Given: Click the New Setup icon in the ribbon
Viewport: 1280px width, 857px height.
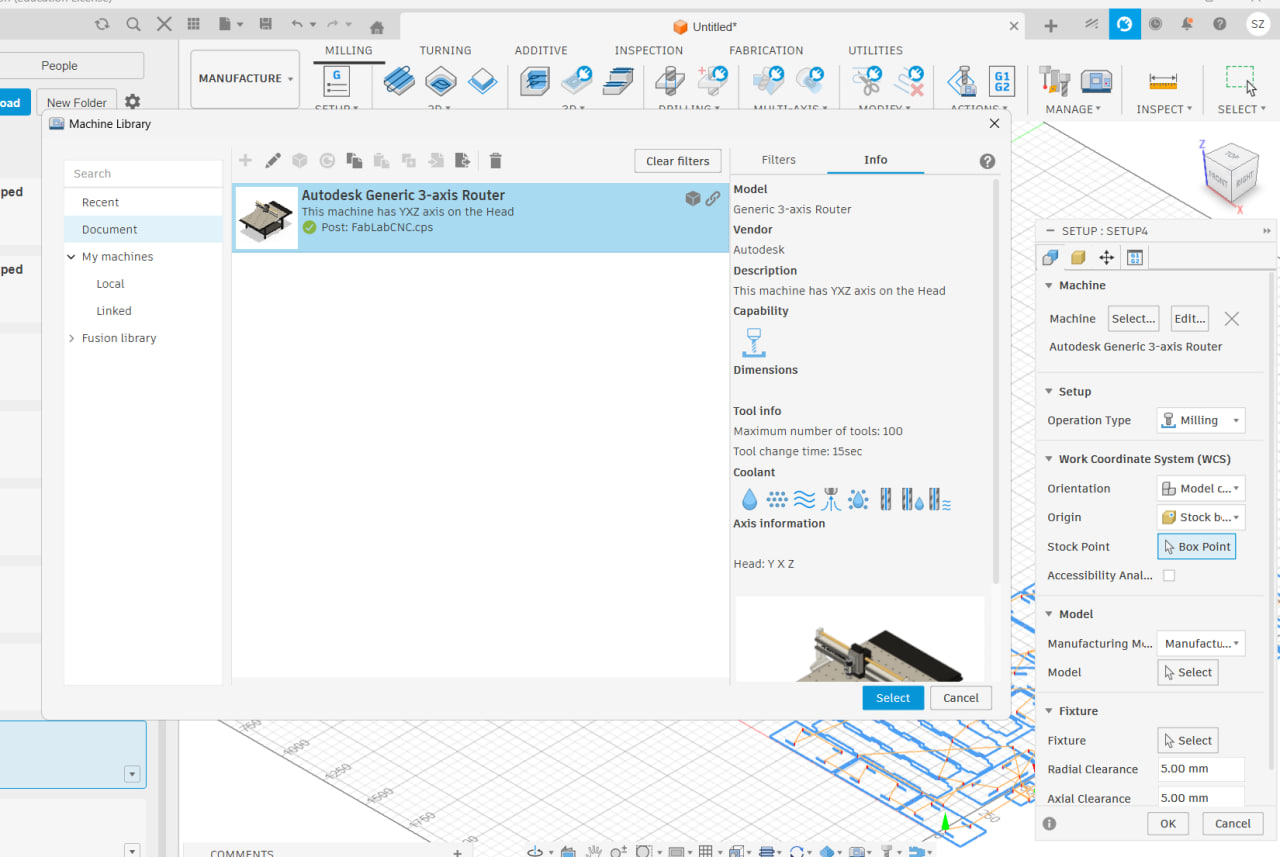Looking at the screenshot, I should click(337, 81).
